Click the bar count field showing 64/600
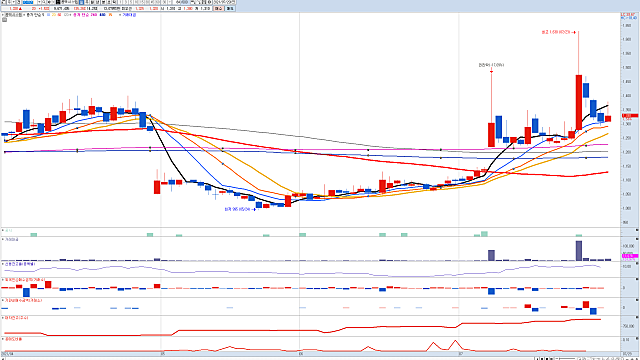640x360 pixels. [x=181, y=2]
